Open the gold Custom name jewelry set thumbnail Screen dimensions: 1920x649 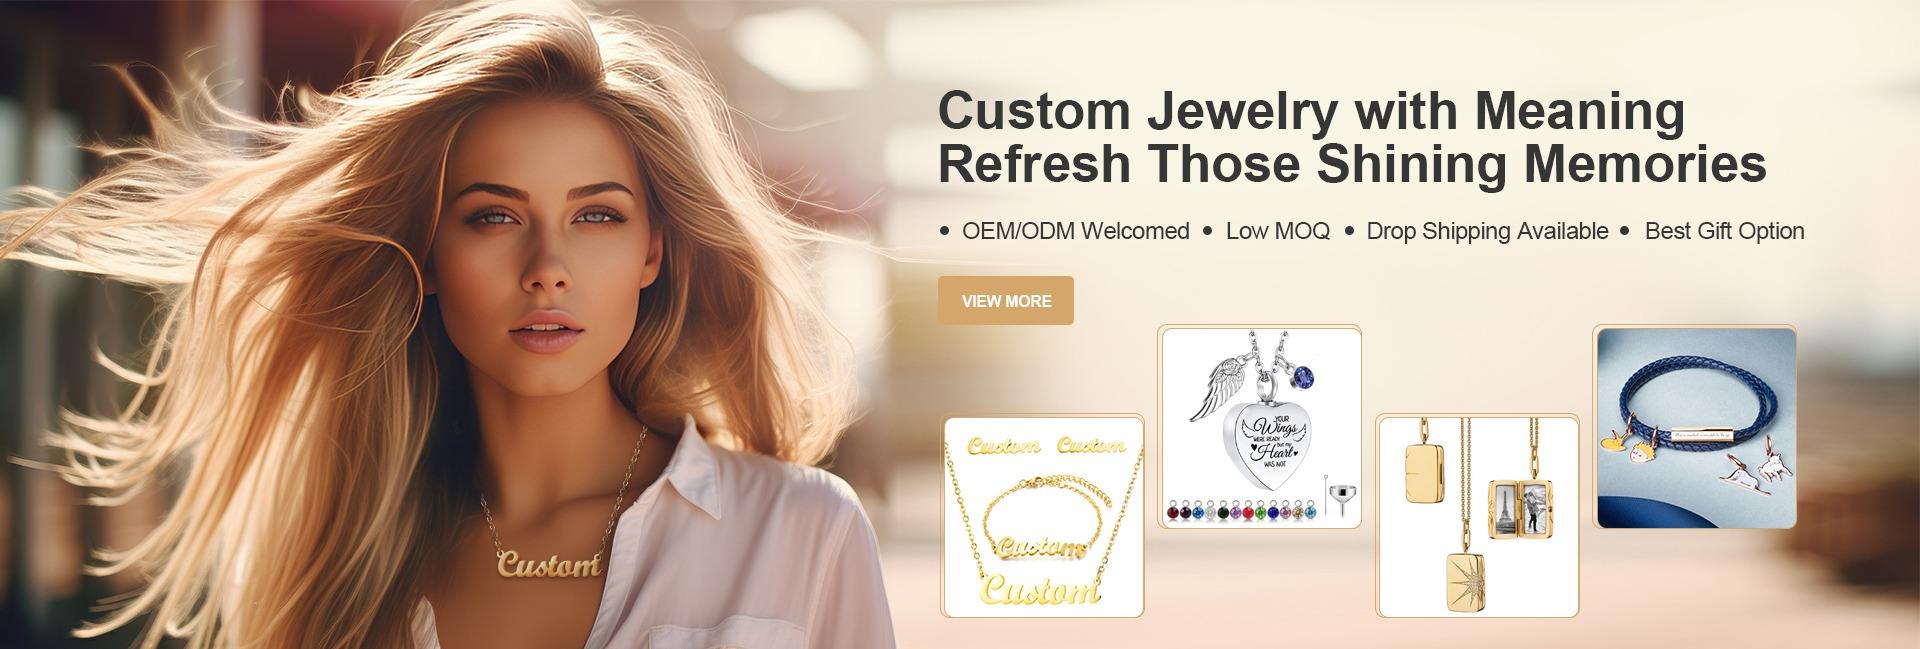1042,516
